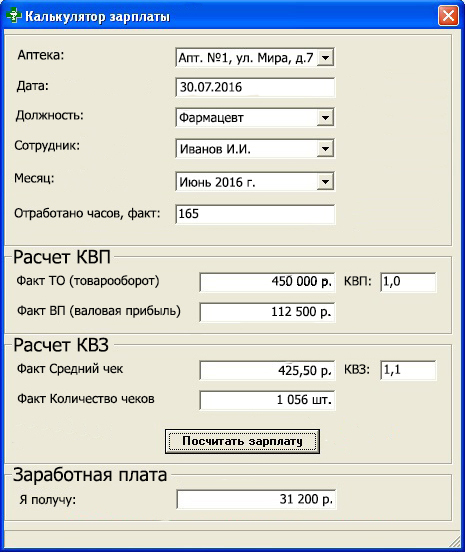Viewport: 465px width, 553px height.
Task: Click the Факт ВП валовая прибыль field
Action: [267, 312]
